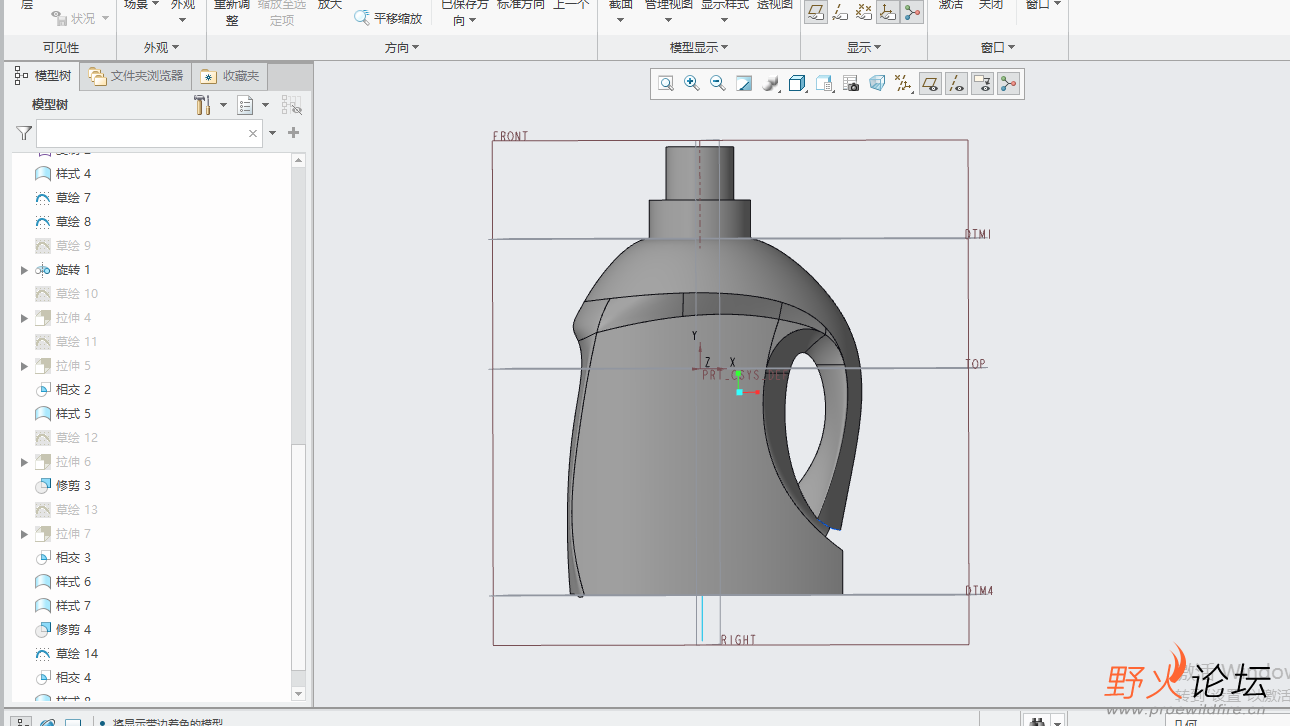Click the sketch icon beside 草绘 14
This screenshot has width=1290, height=726.
coord(43,654)
